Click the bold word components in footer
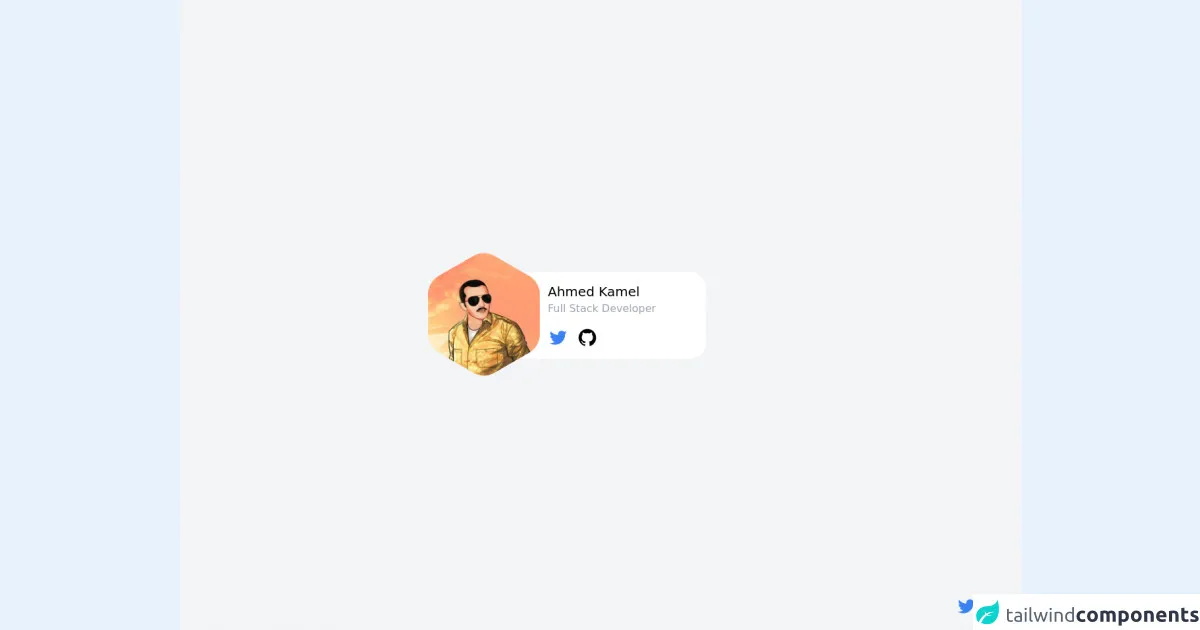 (x=1137, y=616)
